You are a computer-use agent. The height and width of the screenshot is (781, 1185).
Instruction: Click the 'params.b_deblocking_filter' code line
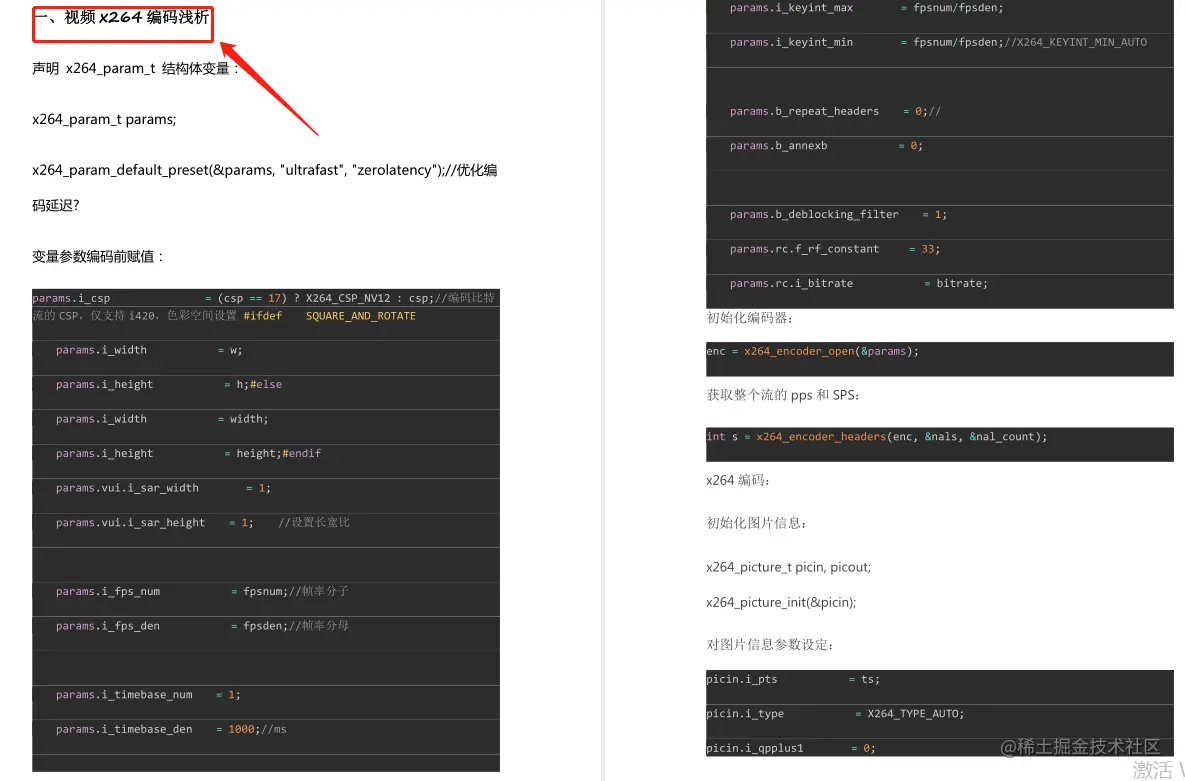point(838,215)
